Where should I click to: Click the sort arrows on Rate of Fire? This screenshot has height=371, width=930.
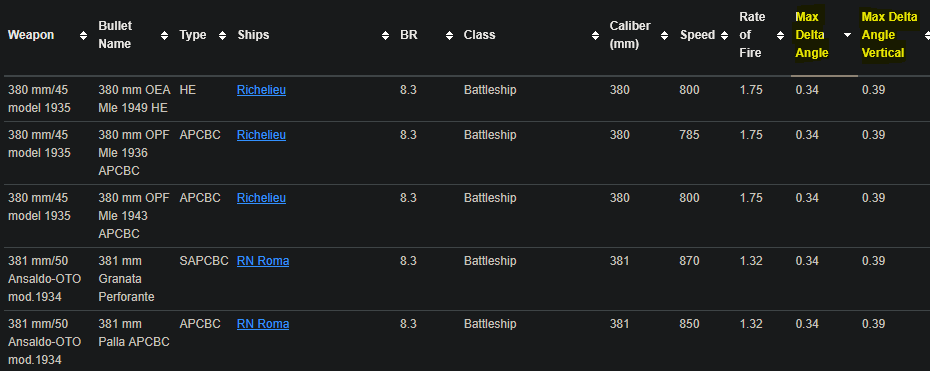tap(780, 36)
